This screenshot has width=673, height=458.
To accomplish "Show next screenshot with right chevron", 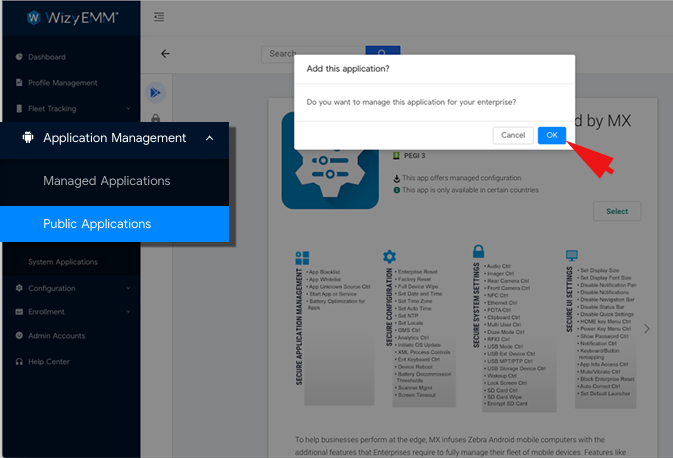I will pyautogui.click(x=647, y=329).
